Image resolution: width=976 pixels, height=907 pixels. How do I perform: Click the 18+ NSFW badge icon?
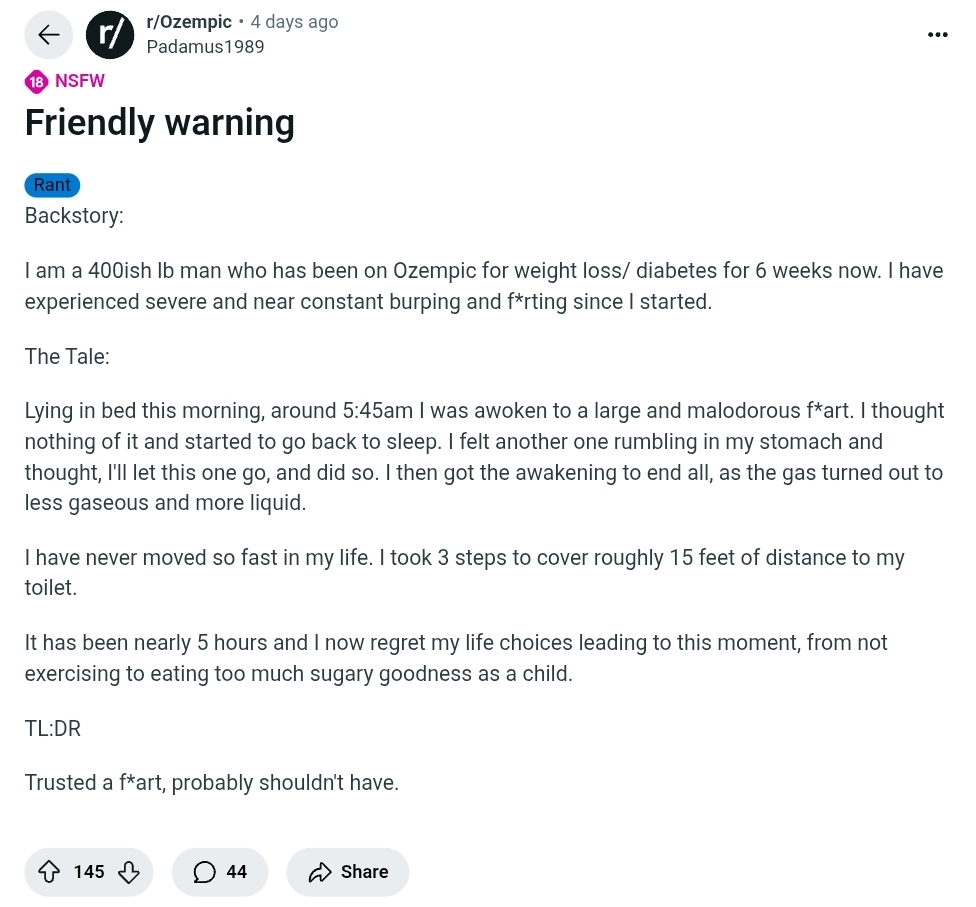(37, 82)
